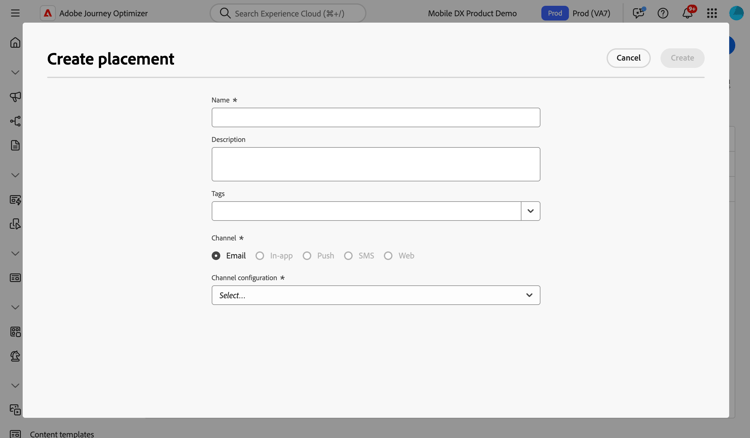Select the SMS channel radio button
Image resolution: width=750 pixels, height=438 pixels.
348,256
